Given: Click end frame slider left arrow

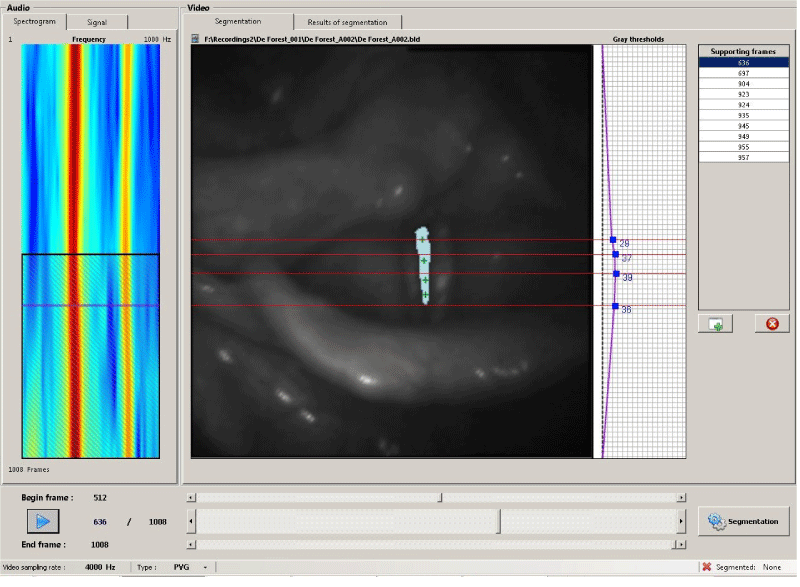Looking at the screenshot, I should 191,545.
